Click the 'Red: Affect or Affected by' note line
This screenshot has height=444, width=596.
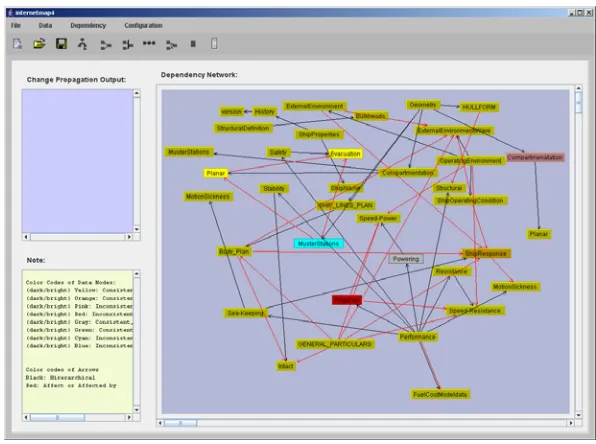click(71, 385)
